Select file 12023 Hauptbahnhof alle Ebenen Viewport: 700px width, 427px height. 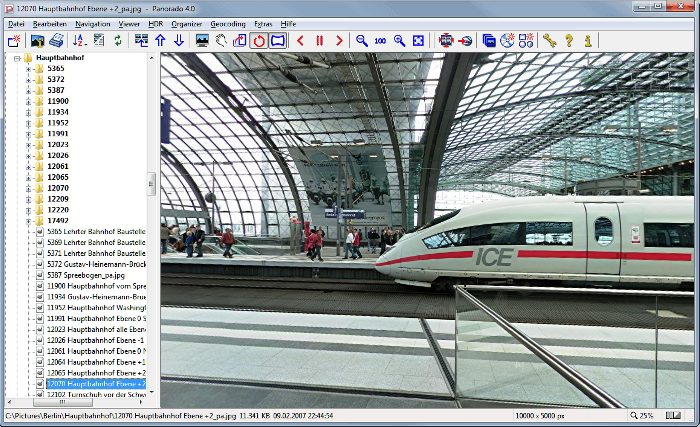click(x=96, y=329)
